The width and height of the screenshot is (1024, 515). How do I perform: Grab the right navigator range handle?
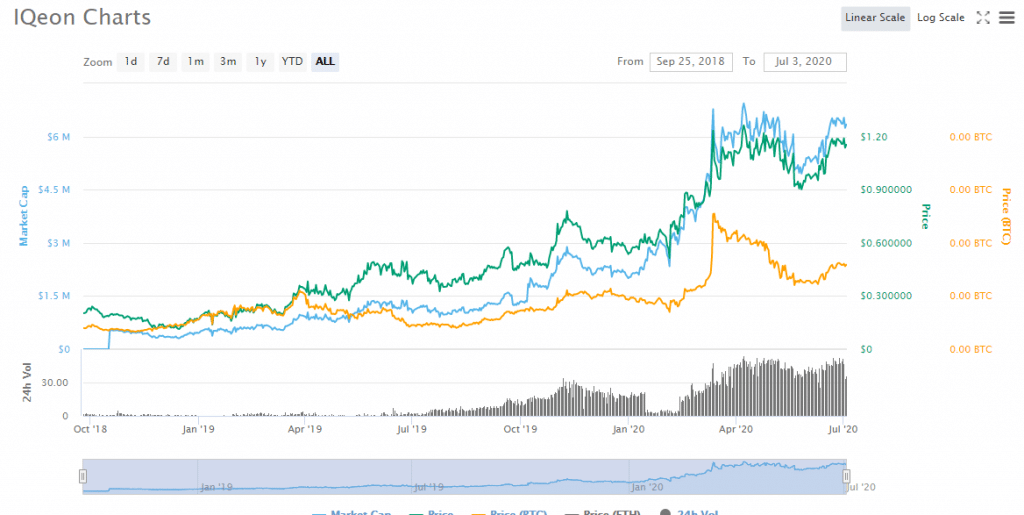pyautogui.click(x=846, y=476)
